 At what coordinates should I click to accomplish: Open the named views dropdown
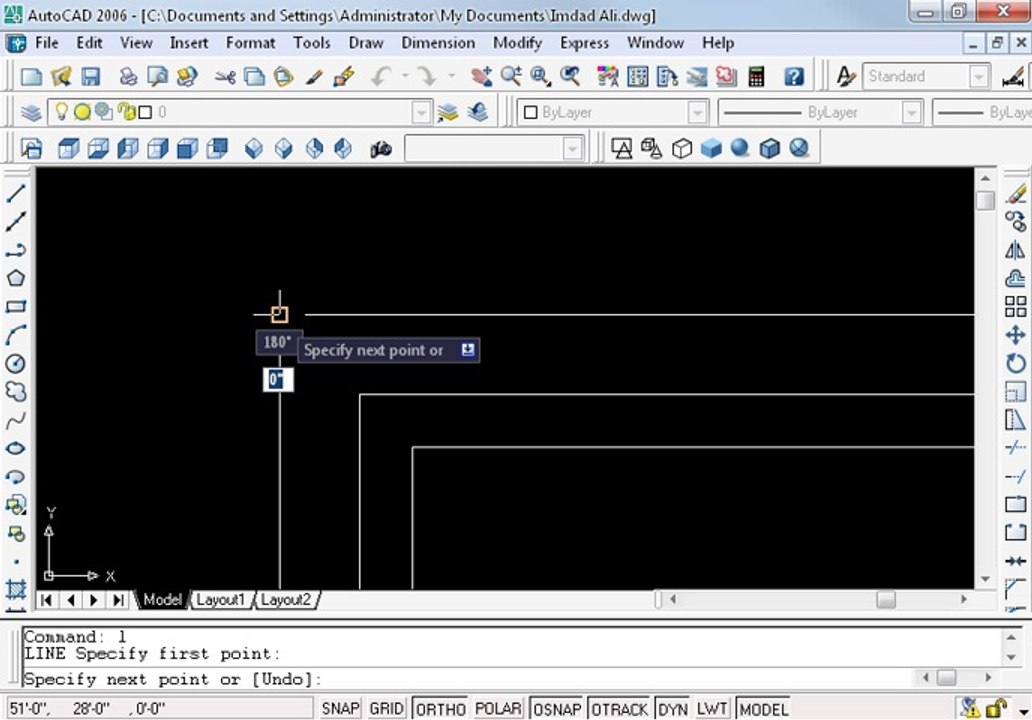pyautogui.click(x=573, y=149)
